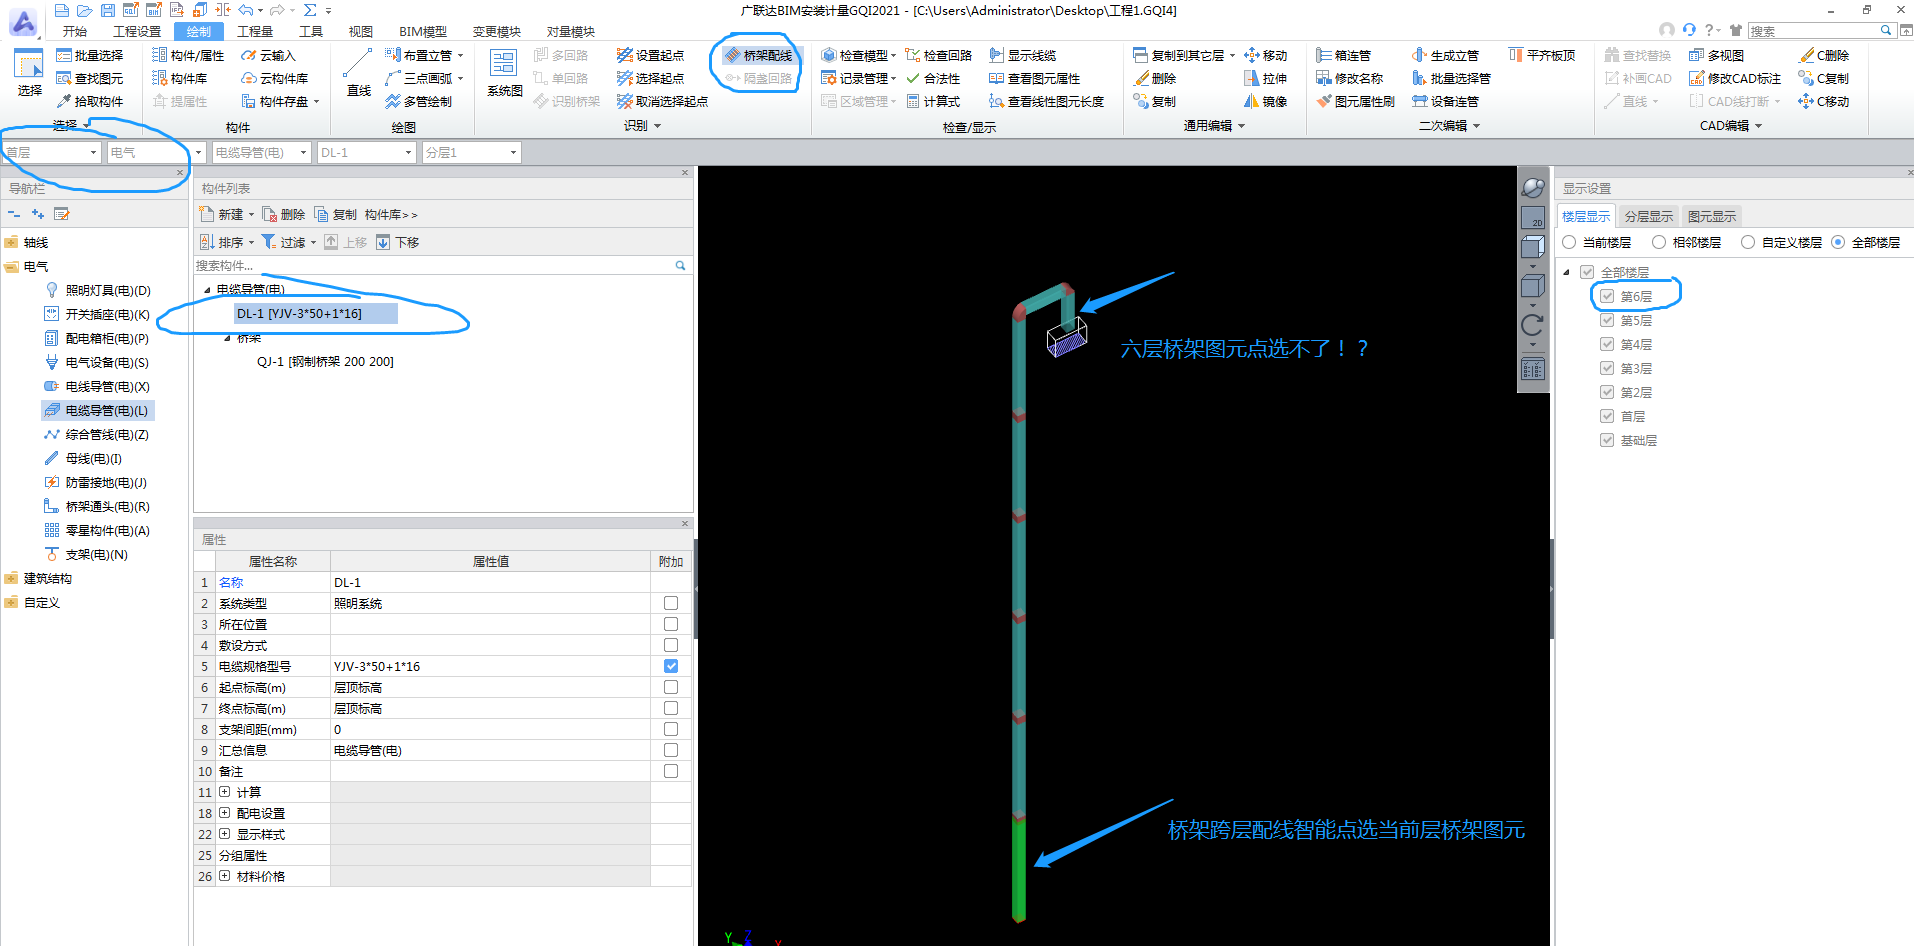Open 多视图 in CAD编辑 group
The width and height of the screenshot is (1914, 946).
(x=1717, y=55)
